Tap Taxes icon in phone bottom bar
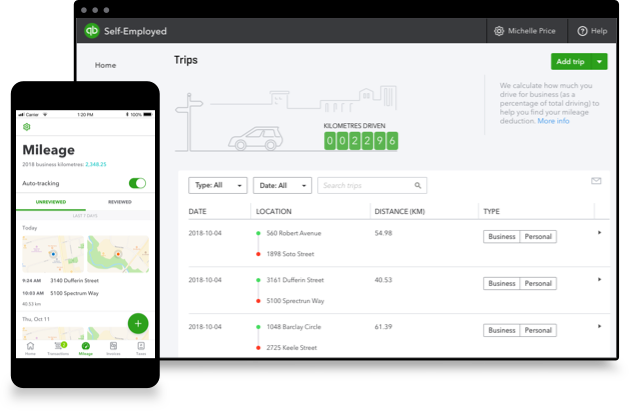 [141, 348]
